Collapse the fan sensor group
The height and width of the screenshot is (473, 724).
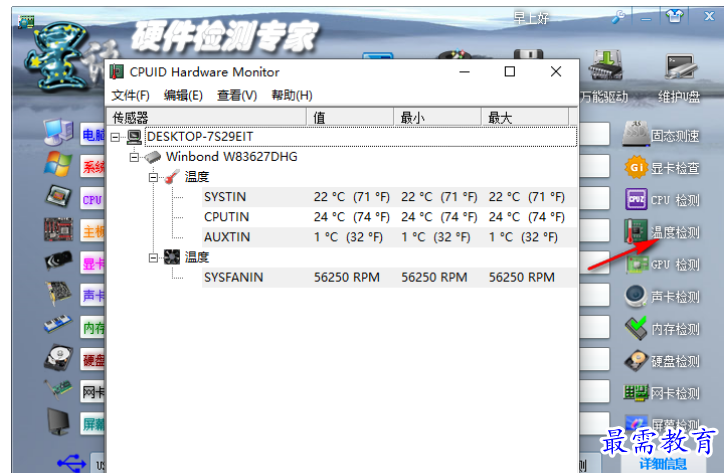(x=153, y=258)
